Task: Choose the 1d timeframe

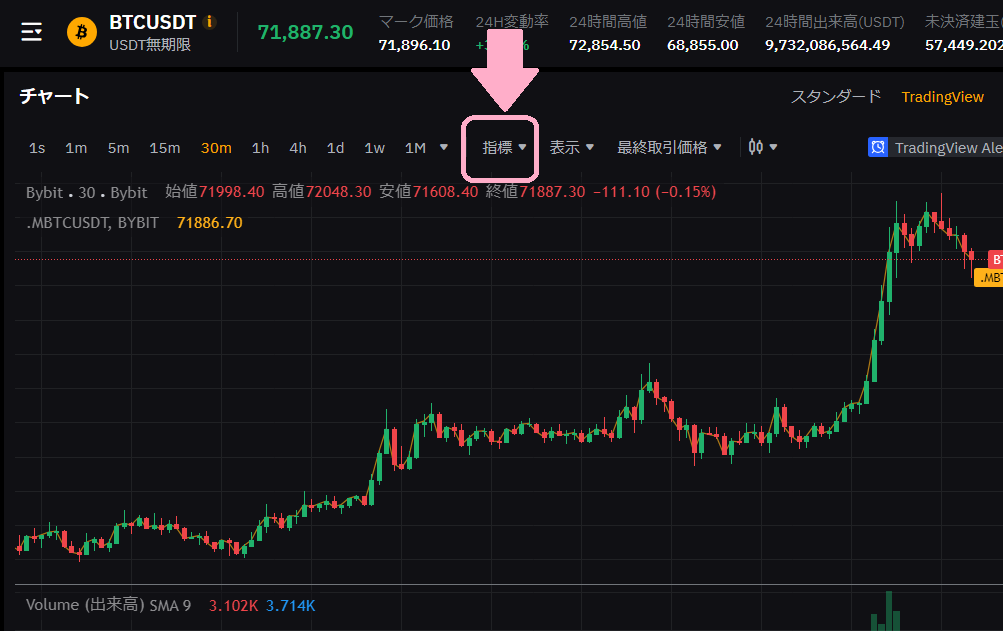Action: 335,148
